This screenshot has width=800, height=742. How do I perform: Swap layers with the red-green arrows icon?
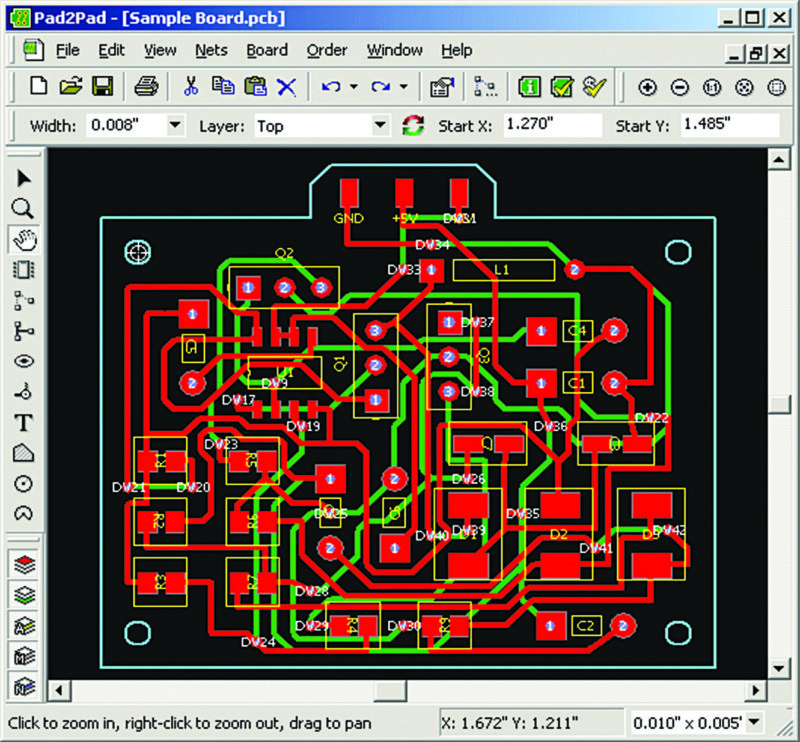click(x=413, y=126)
